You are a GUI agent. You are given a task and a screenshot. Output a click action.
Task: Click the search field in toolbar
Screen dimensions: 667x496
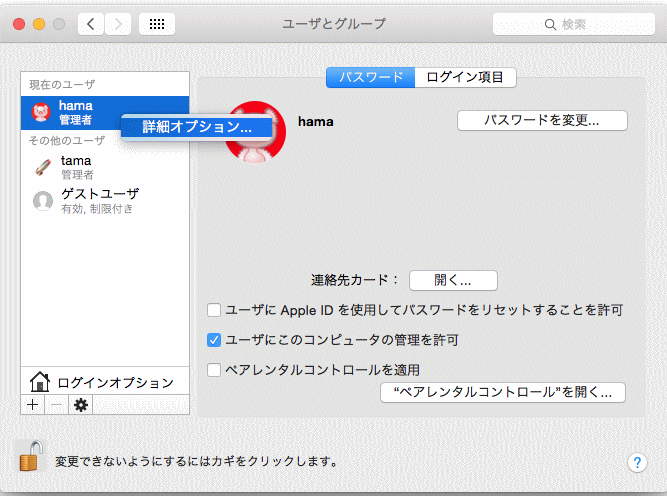point(573,24)
